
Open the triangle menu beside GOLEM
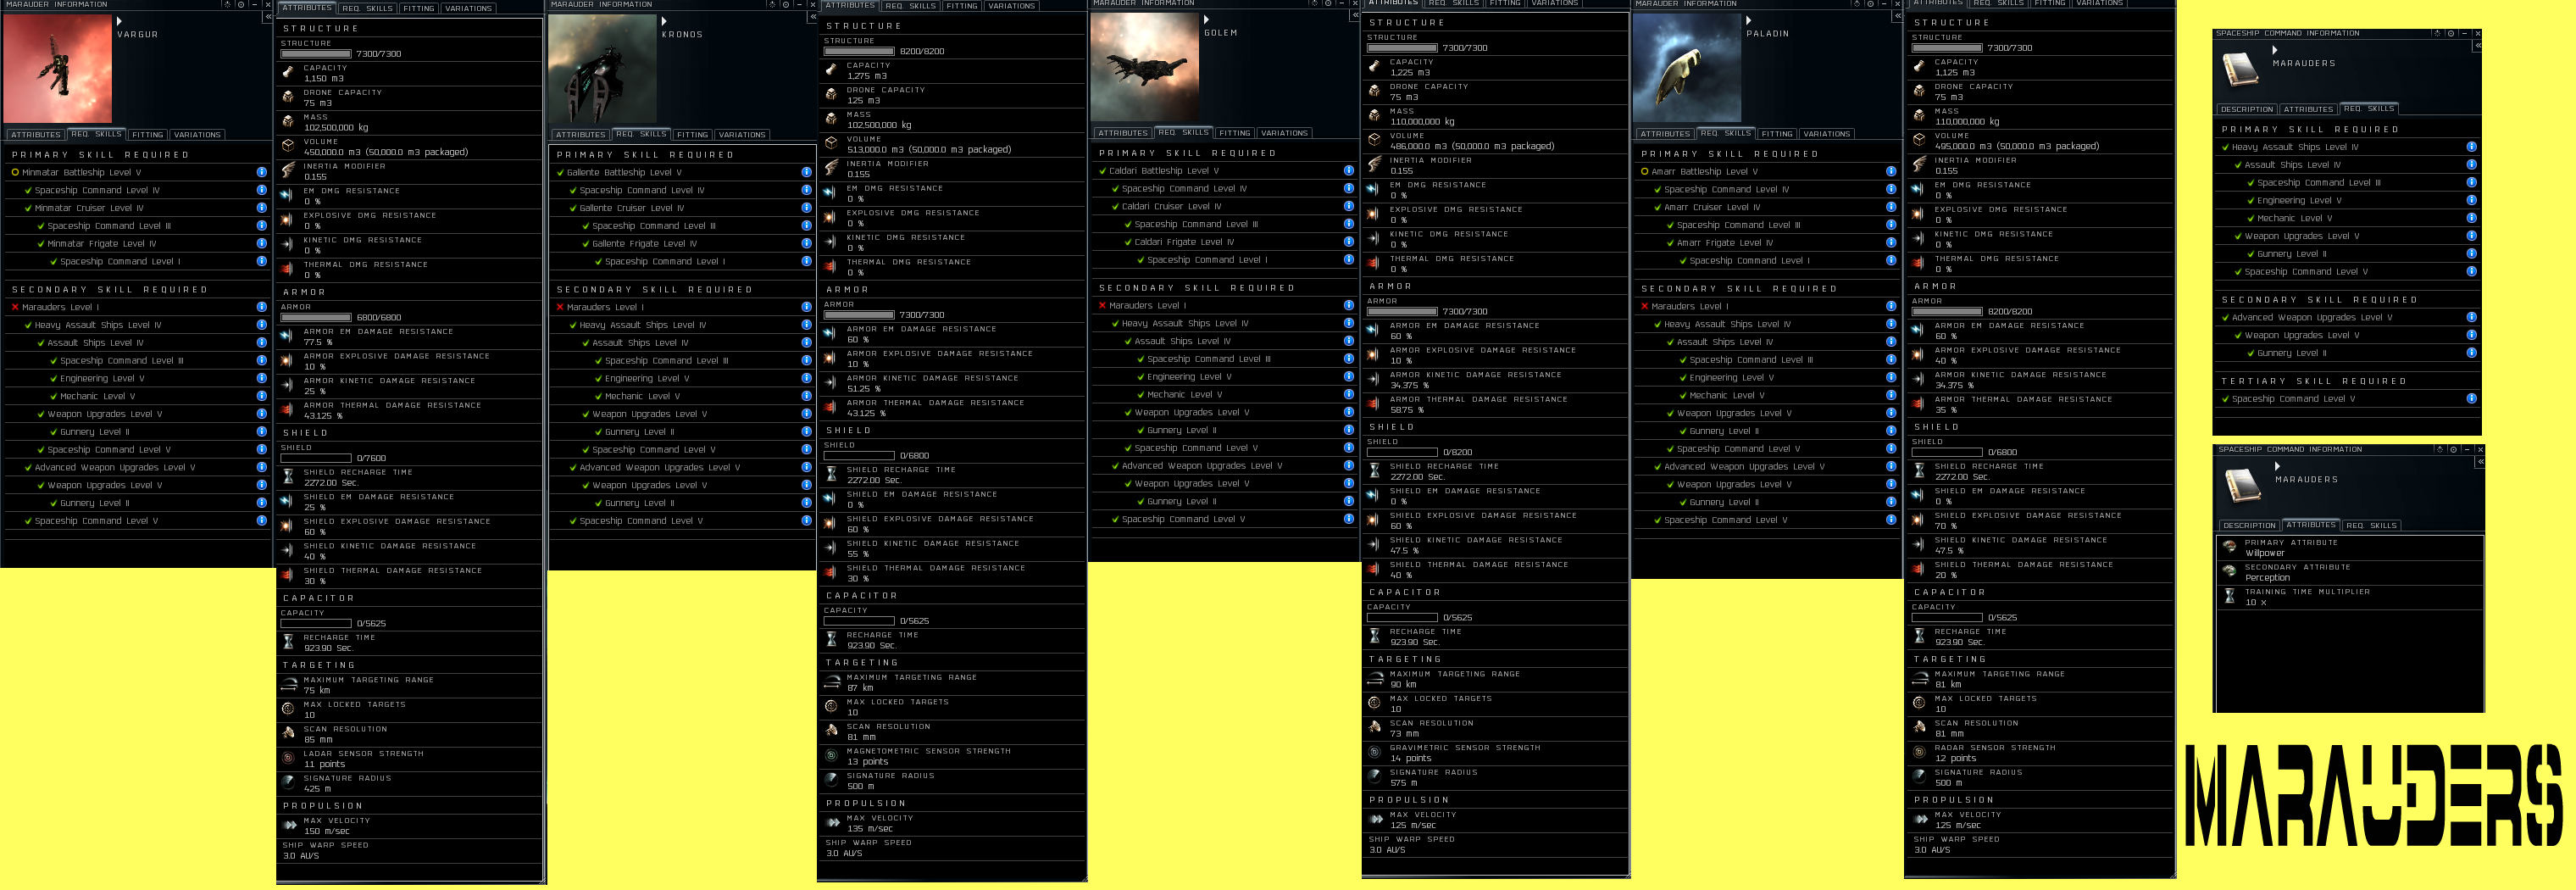tap(1206, 19)
